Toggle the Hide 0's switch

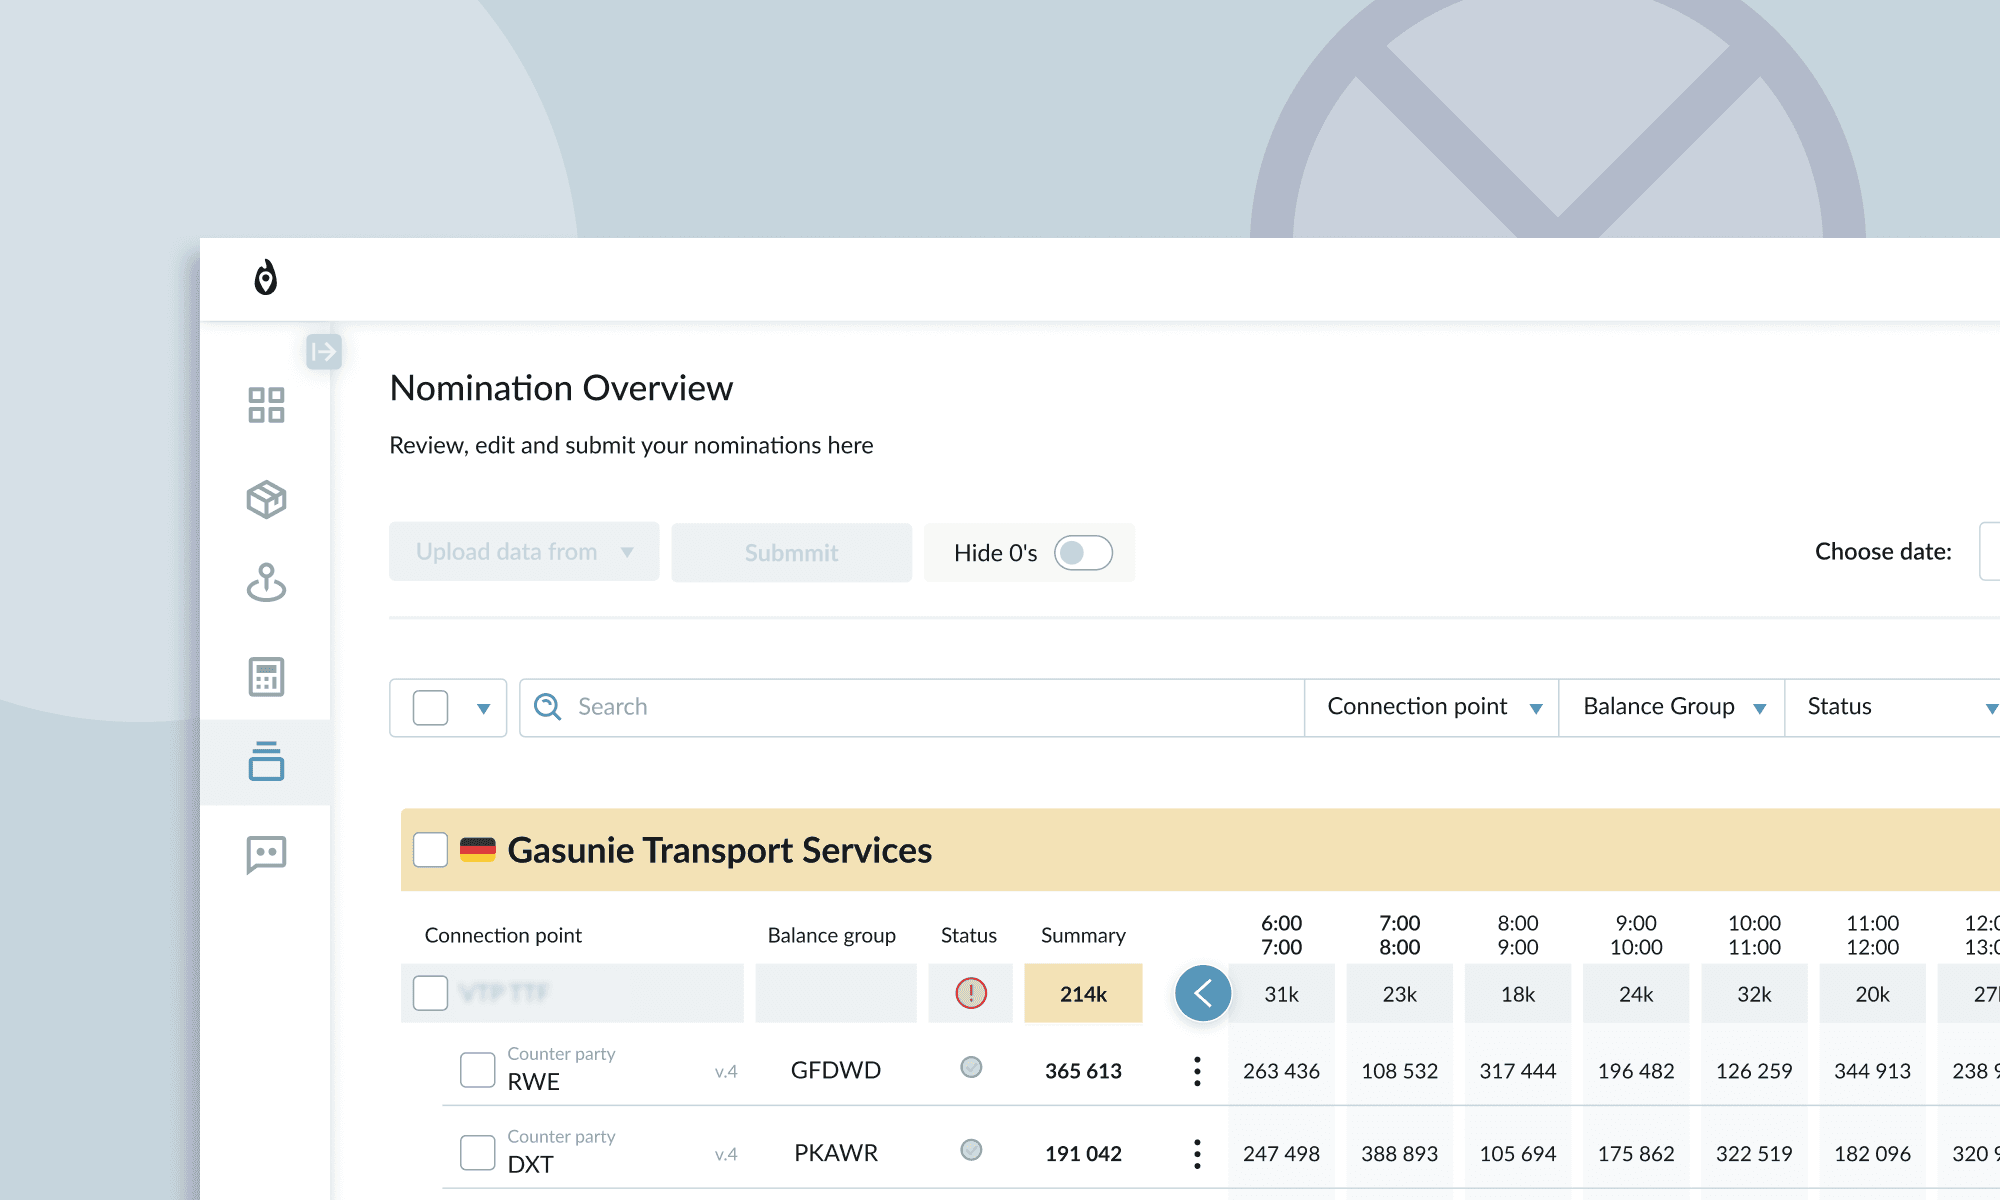click(1083, 553)
